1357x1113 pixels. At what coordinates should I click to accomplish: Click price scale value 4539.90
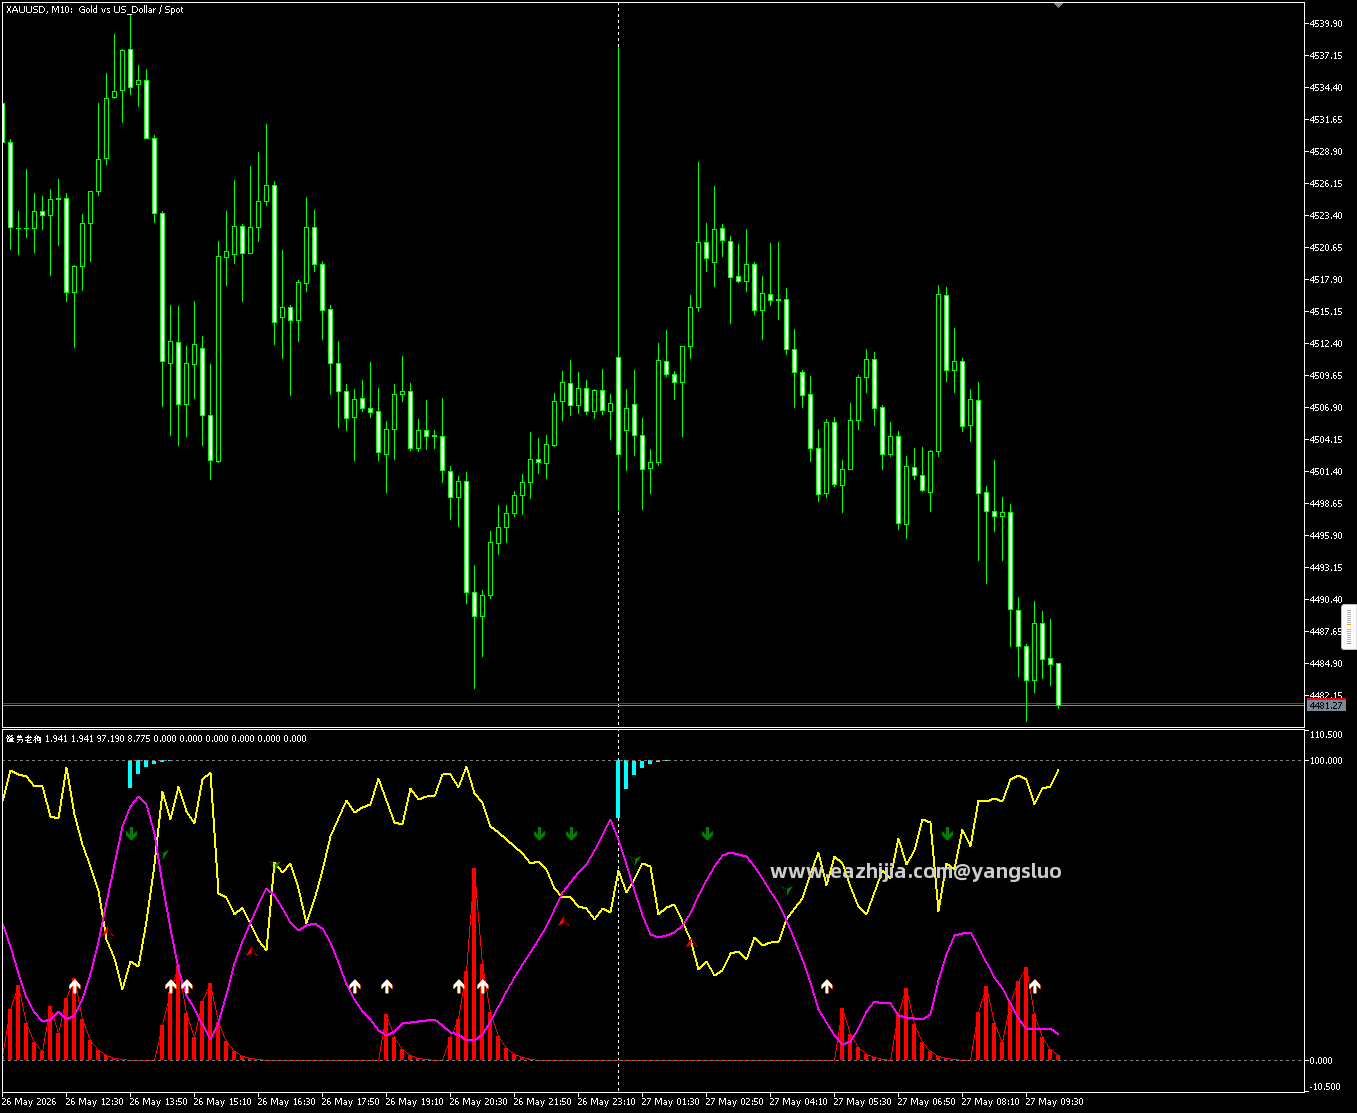tap(1326, 23)
